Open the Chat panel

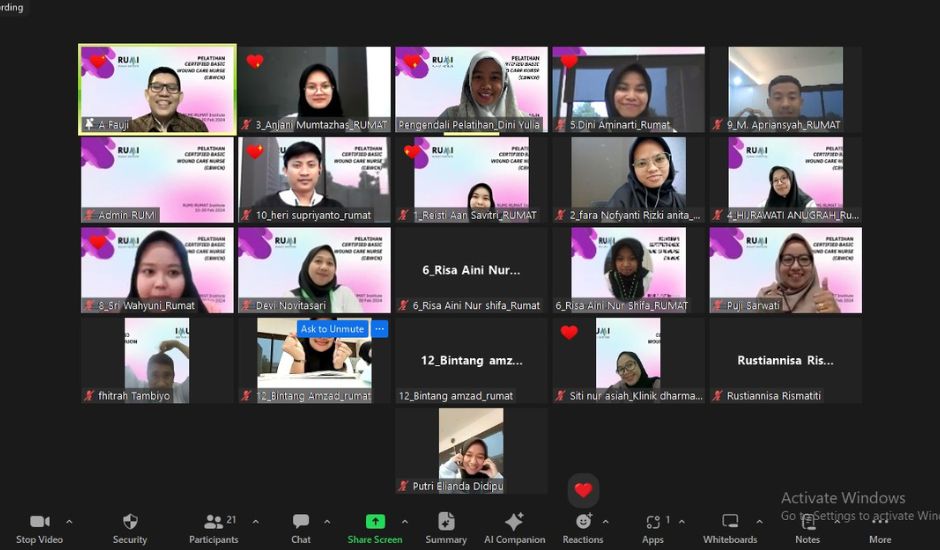coord(300,522)
